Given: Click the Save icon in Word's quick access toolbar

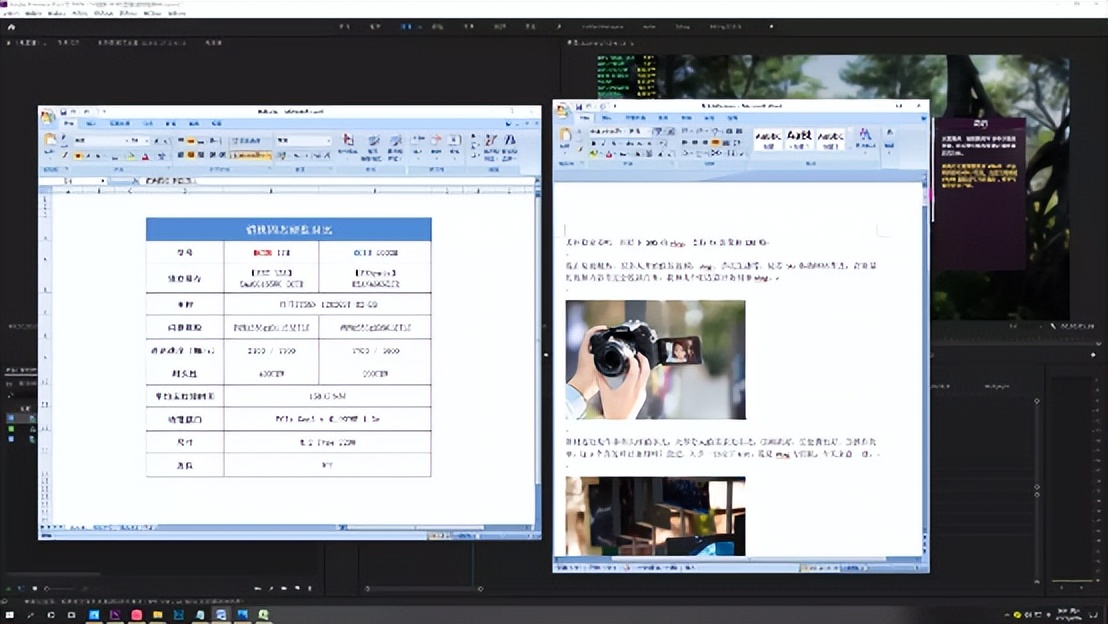Looking at the screenshot, I should (x=578, y=107).
